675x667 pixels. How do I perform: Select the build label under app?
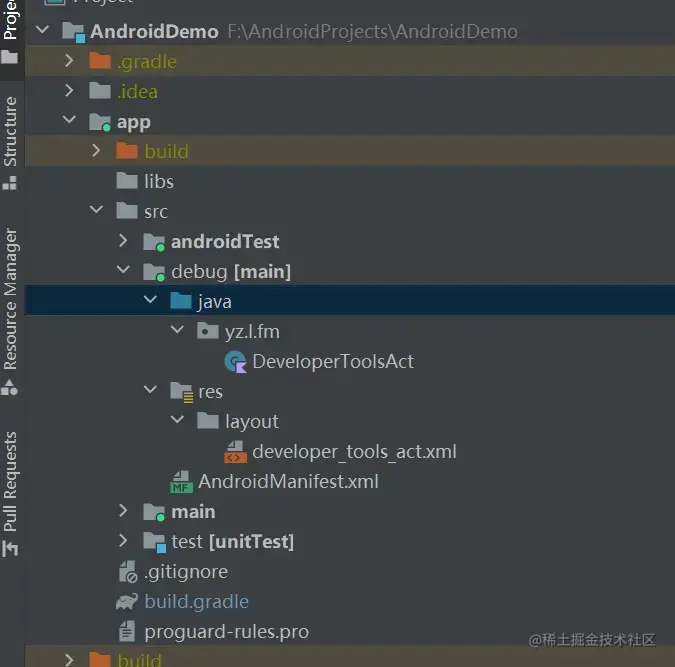166,152
